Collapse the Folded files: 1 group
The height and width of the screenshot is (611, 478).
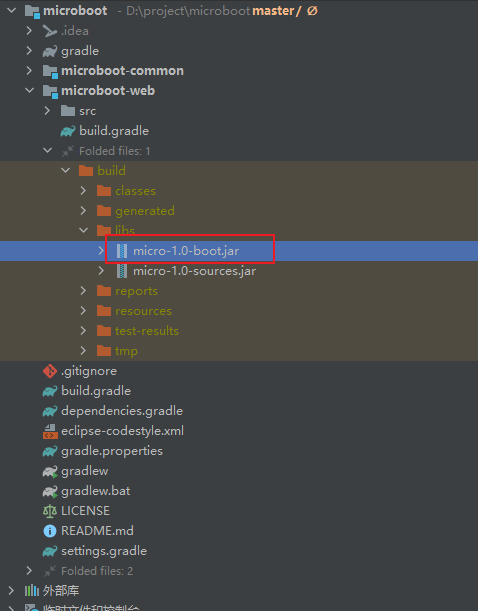pyautogui.click(x=48, y=150)
